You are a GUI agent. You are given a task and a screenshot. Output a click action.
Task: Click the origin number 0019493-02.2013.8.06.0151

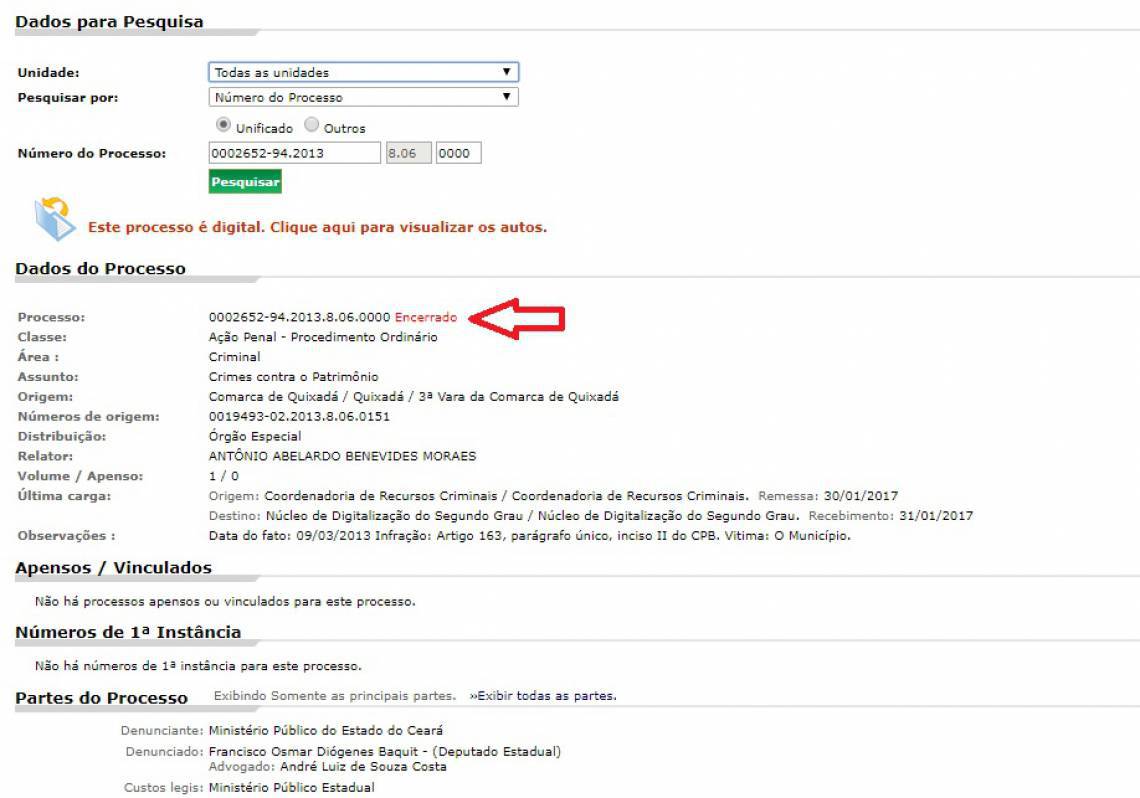pos(299,416)
